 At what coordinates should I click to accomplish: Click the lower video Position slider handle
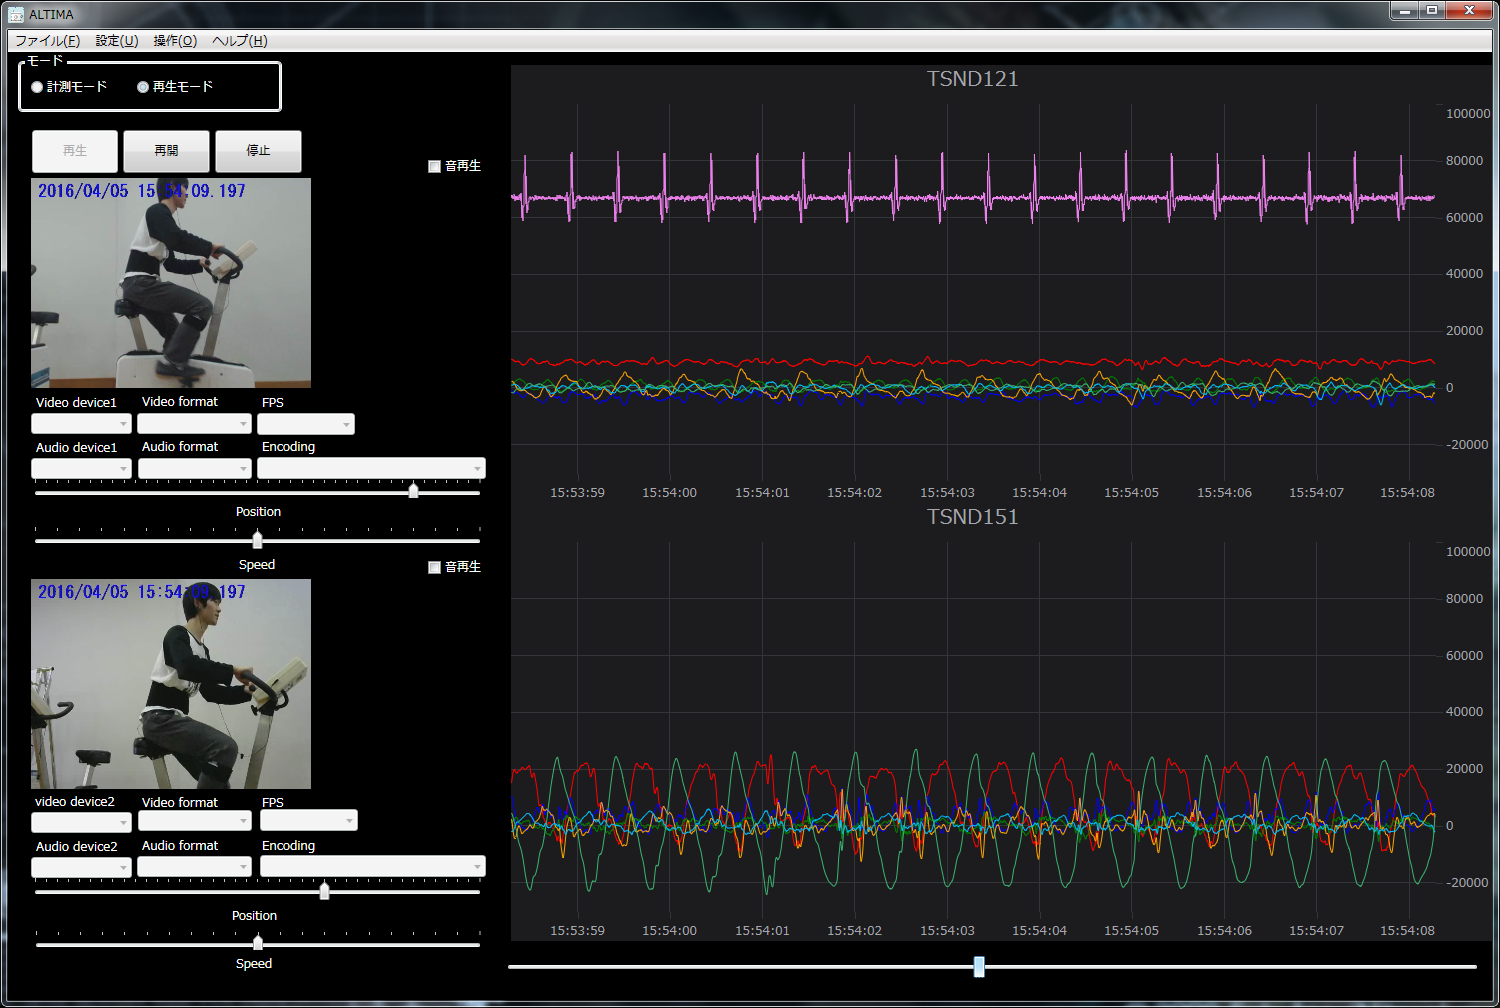[x=324, y=891]
